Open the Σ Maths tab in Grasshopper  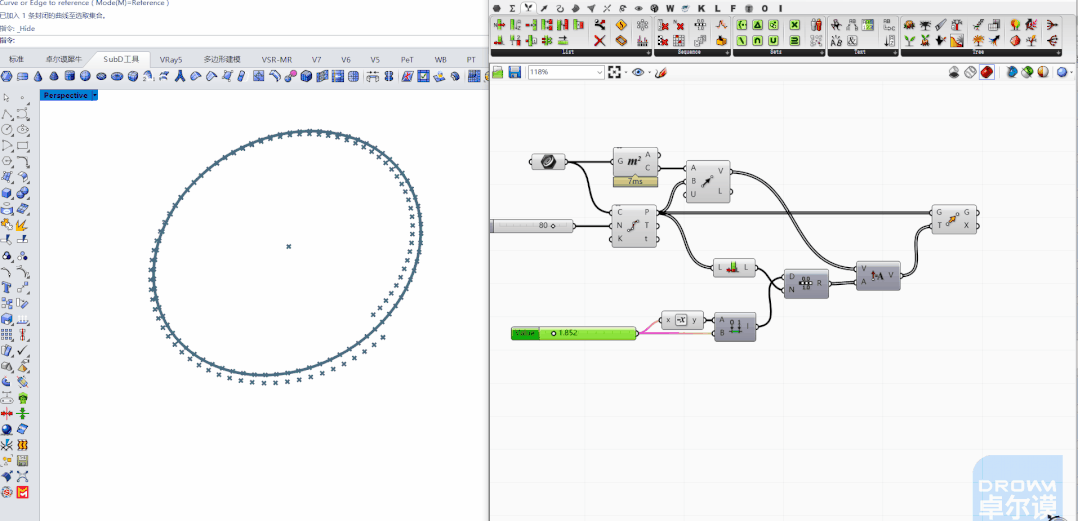[512, 8]
